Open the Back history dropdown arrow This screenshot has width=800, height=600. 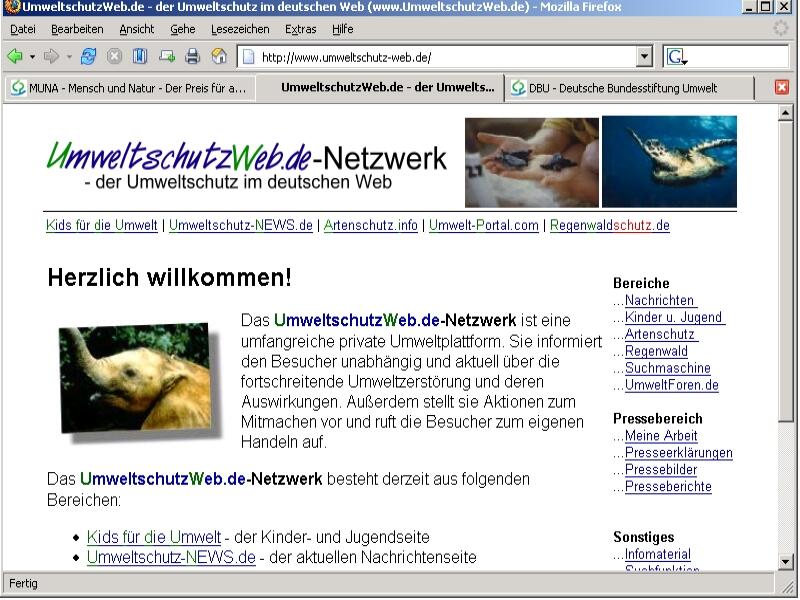(x=32, y=57)
